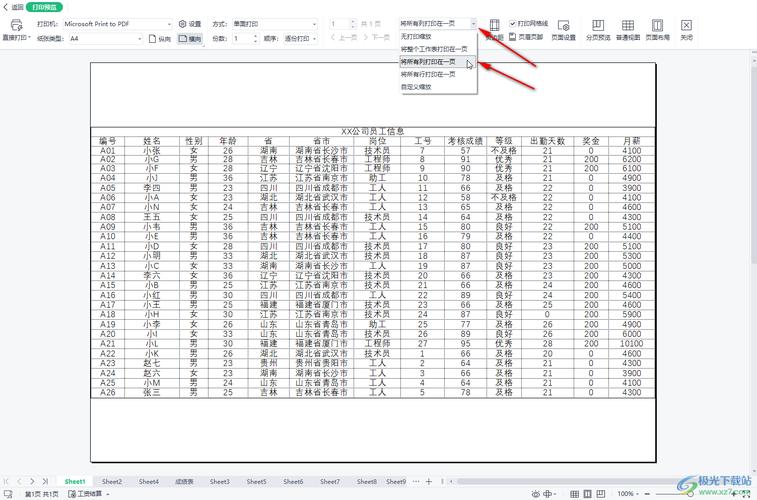Open the scaling options dropdown arrow
Image resolution: width=757 pixels, height=500 pixels.
tap(474, 23)
